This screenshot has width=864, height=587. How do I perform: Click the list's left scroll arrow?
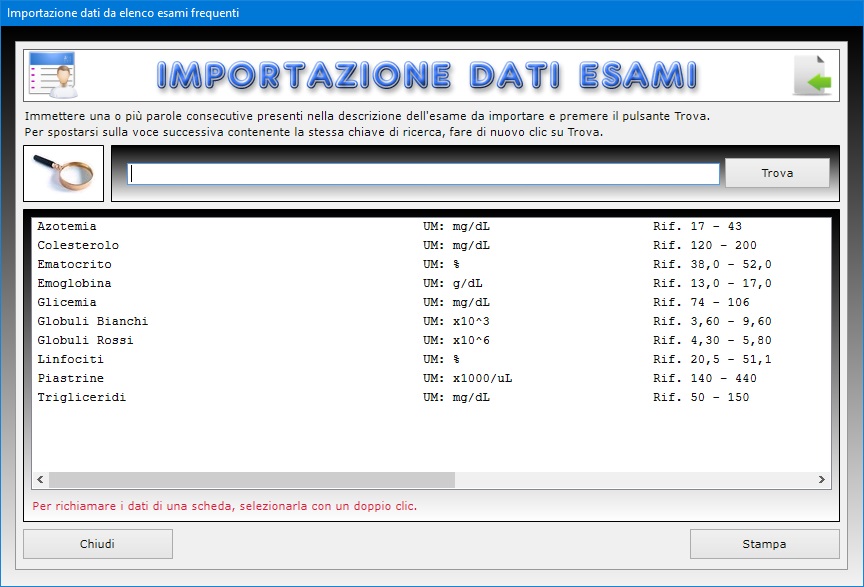[x=40, y=480]
